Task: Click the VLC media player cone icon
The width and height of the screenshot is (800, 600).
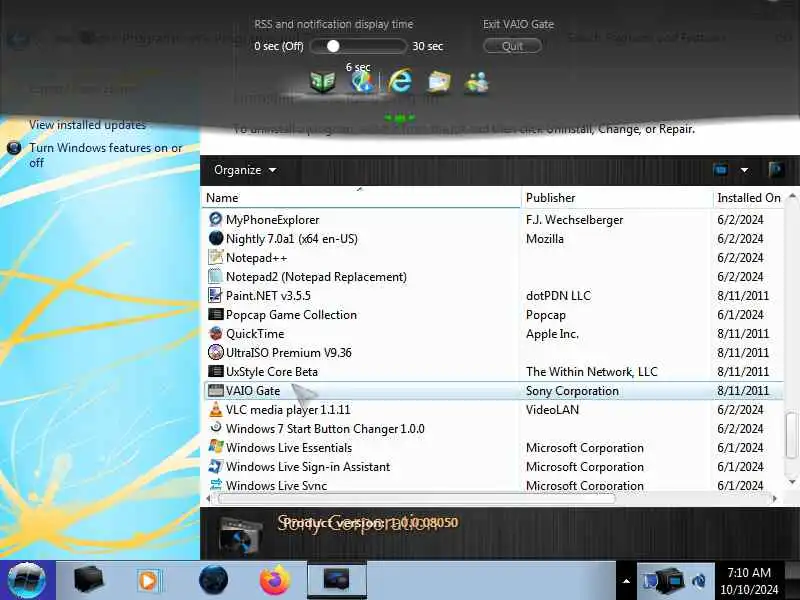Action: point(216,409)
